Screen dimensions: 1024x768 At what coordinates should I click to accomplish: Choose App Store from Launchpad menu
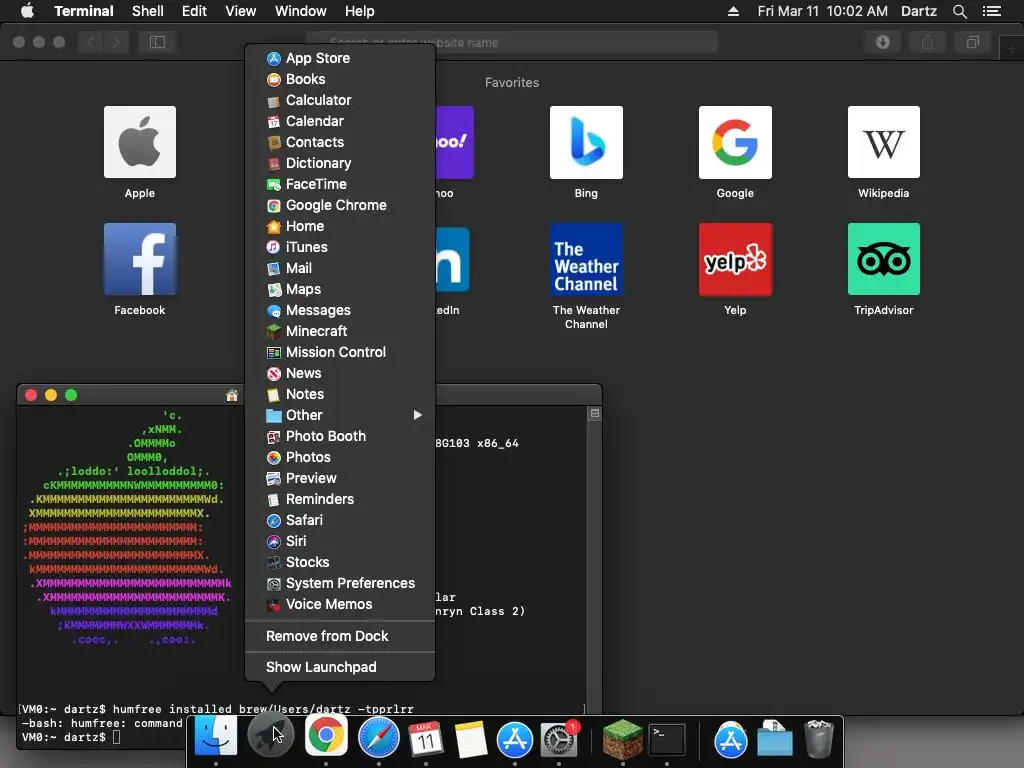(x=340, y=58)
